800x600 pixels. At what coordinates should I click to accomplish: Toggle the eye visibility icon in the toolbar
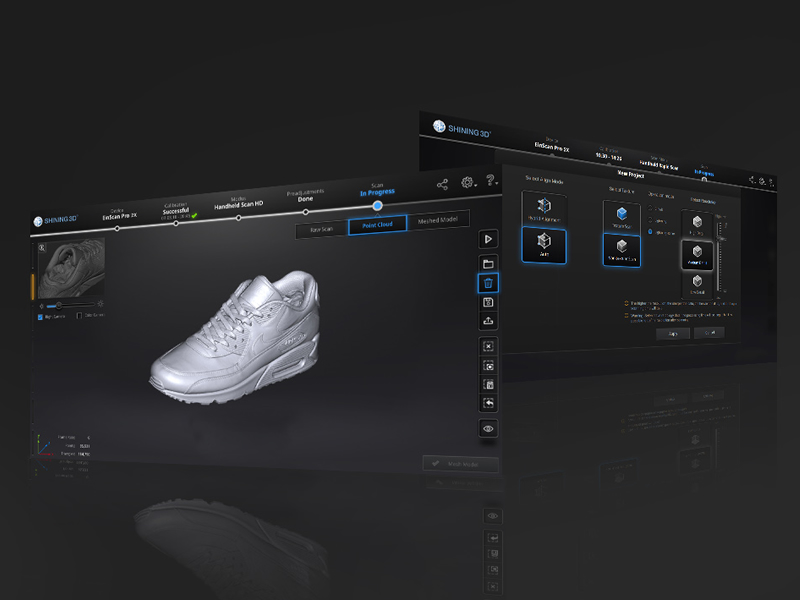coord(488,429)
